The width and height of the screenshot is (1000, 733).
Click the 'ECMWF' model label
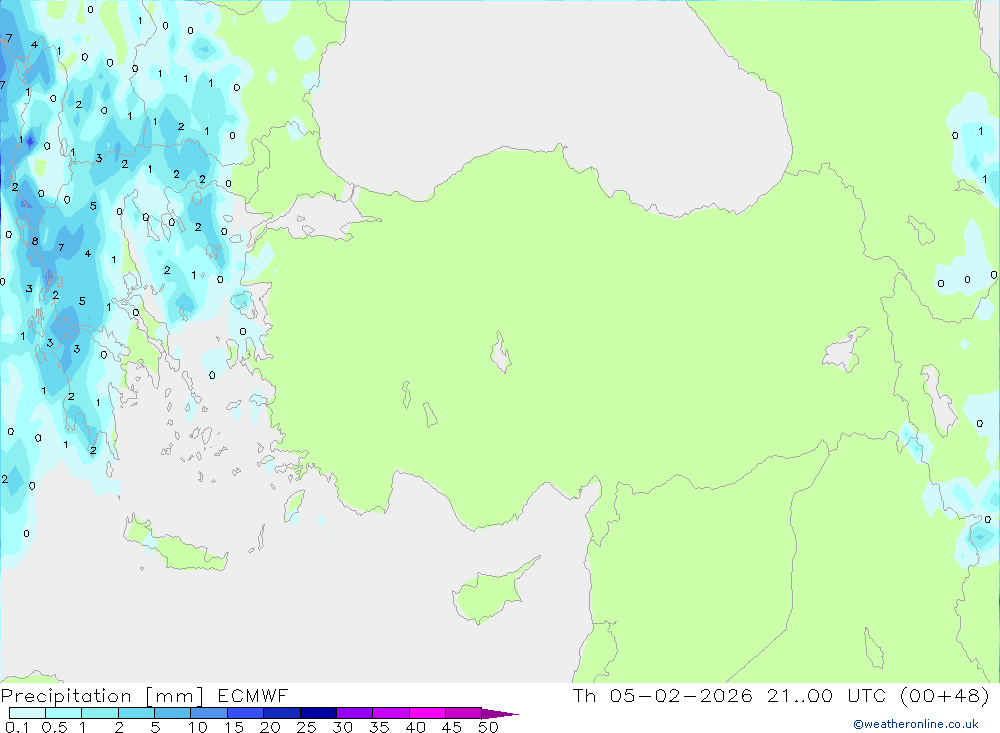click(253, 695)
